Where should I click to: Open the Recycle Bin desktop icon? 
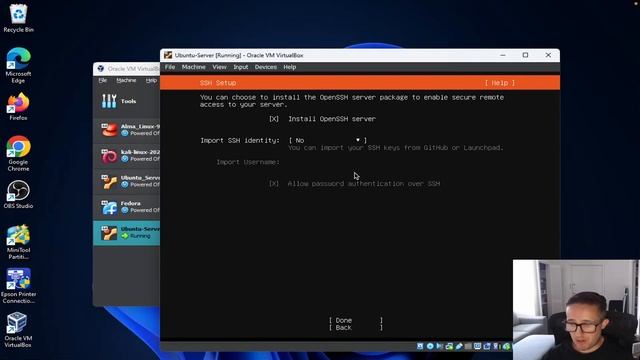(18, 18)
